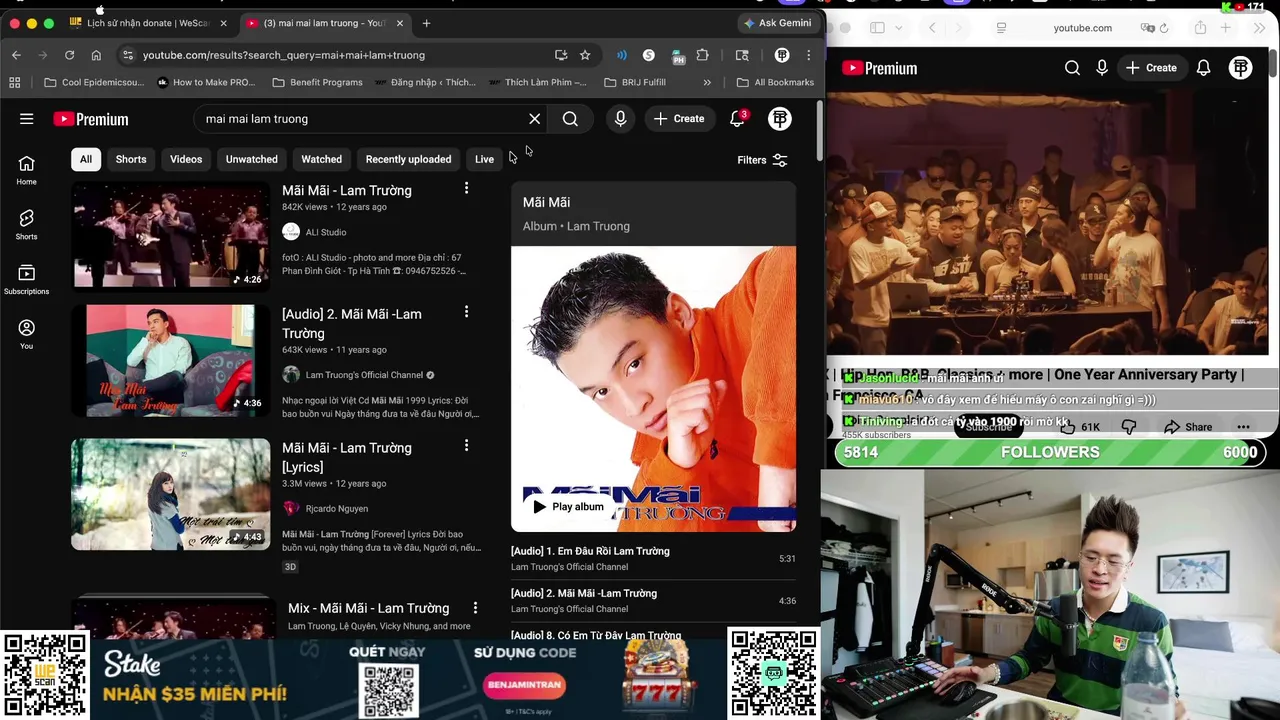Open the You page in the sidebar
The image size is (1280, 720).
click(x=27, y=335)
